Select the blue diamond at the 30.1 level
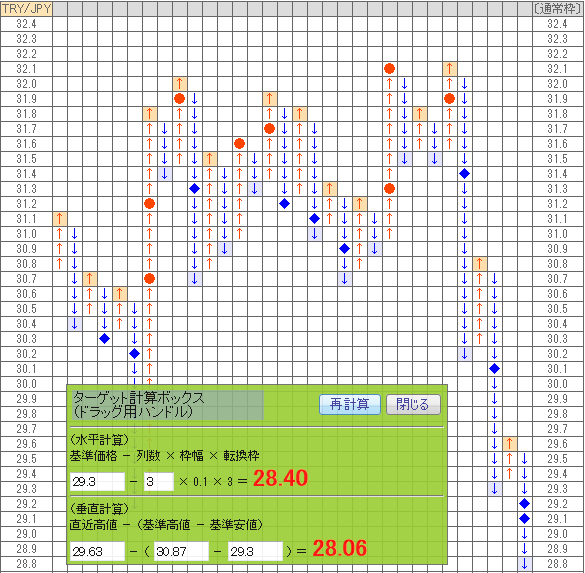 click(494, 369)
